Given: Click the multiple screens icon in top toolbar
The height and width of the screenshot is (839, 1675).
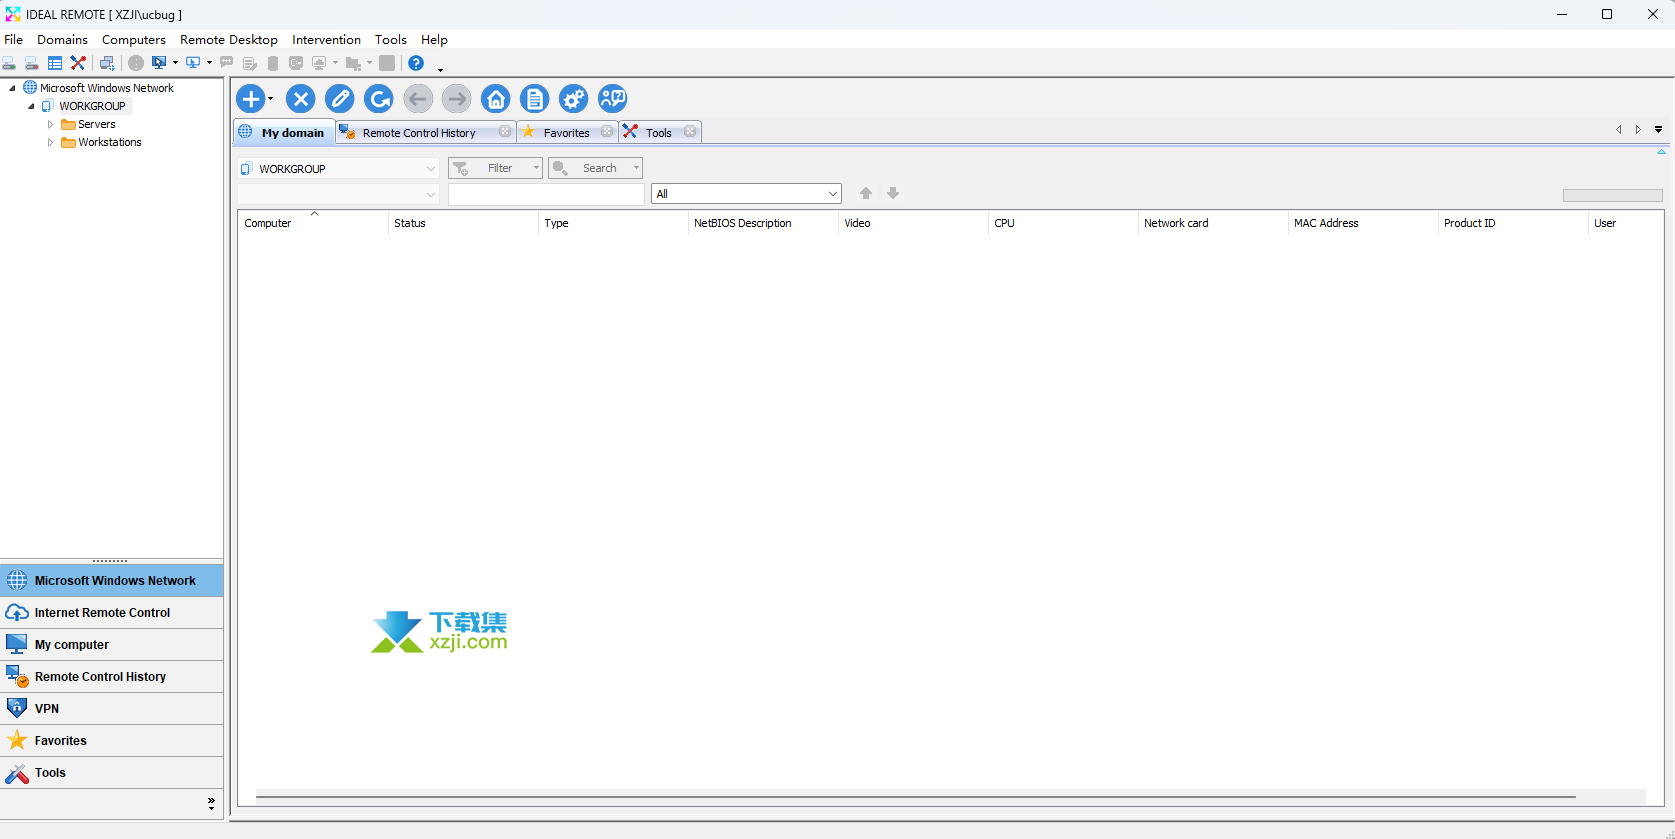Looking at the screenshot, I should [107, 63].
